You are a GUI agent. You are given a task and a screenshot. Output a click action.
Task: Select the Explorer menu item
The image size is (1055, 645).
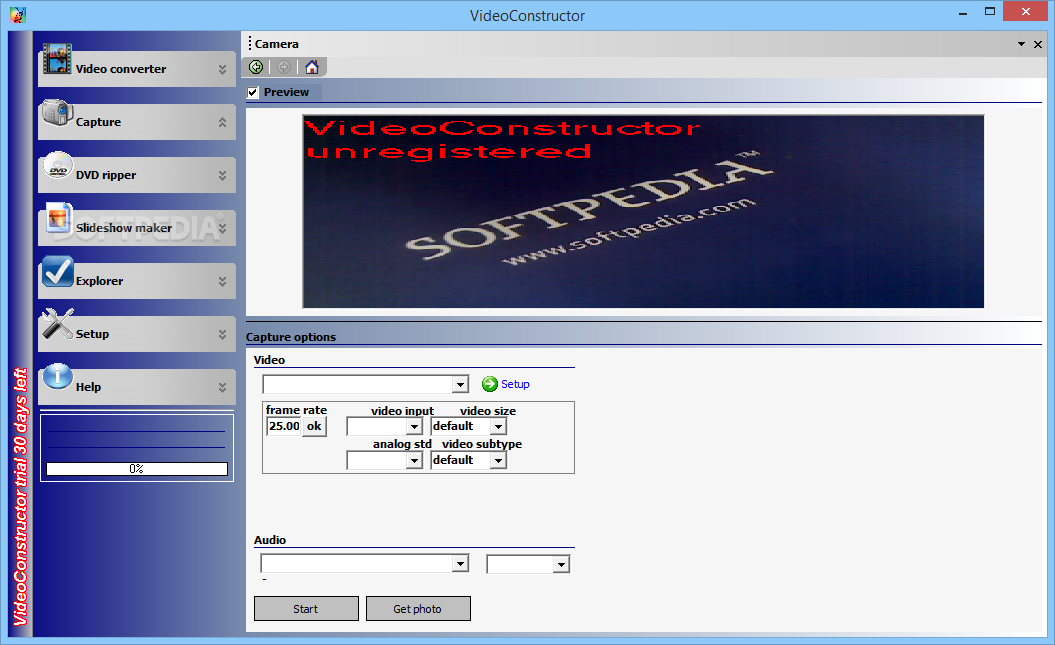[x=137, y=281]
